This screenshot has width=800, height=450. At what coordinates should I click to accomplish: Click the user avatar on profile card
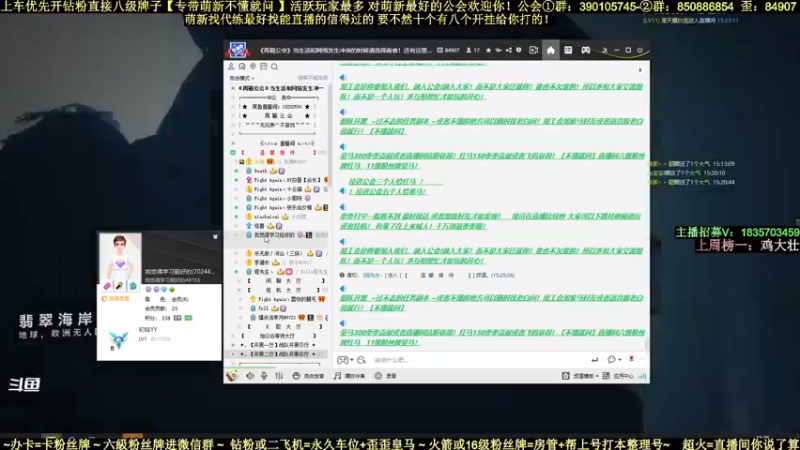pos(120,257)
